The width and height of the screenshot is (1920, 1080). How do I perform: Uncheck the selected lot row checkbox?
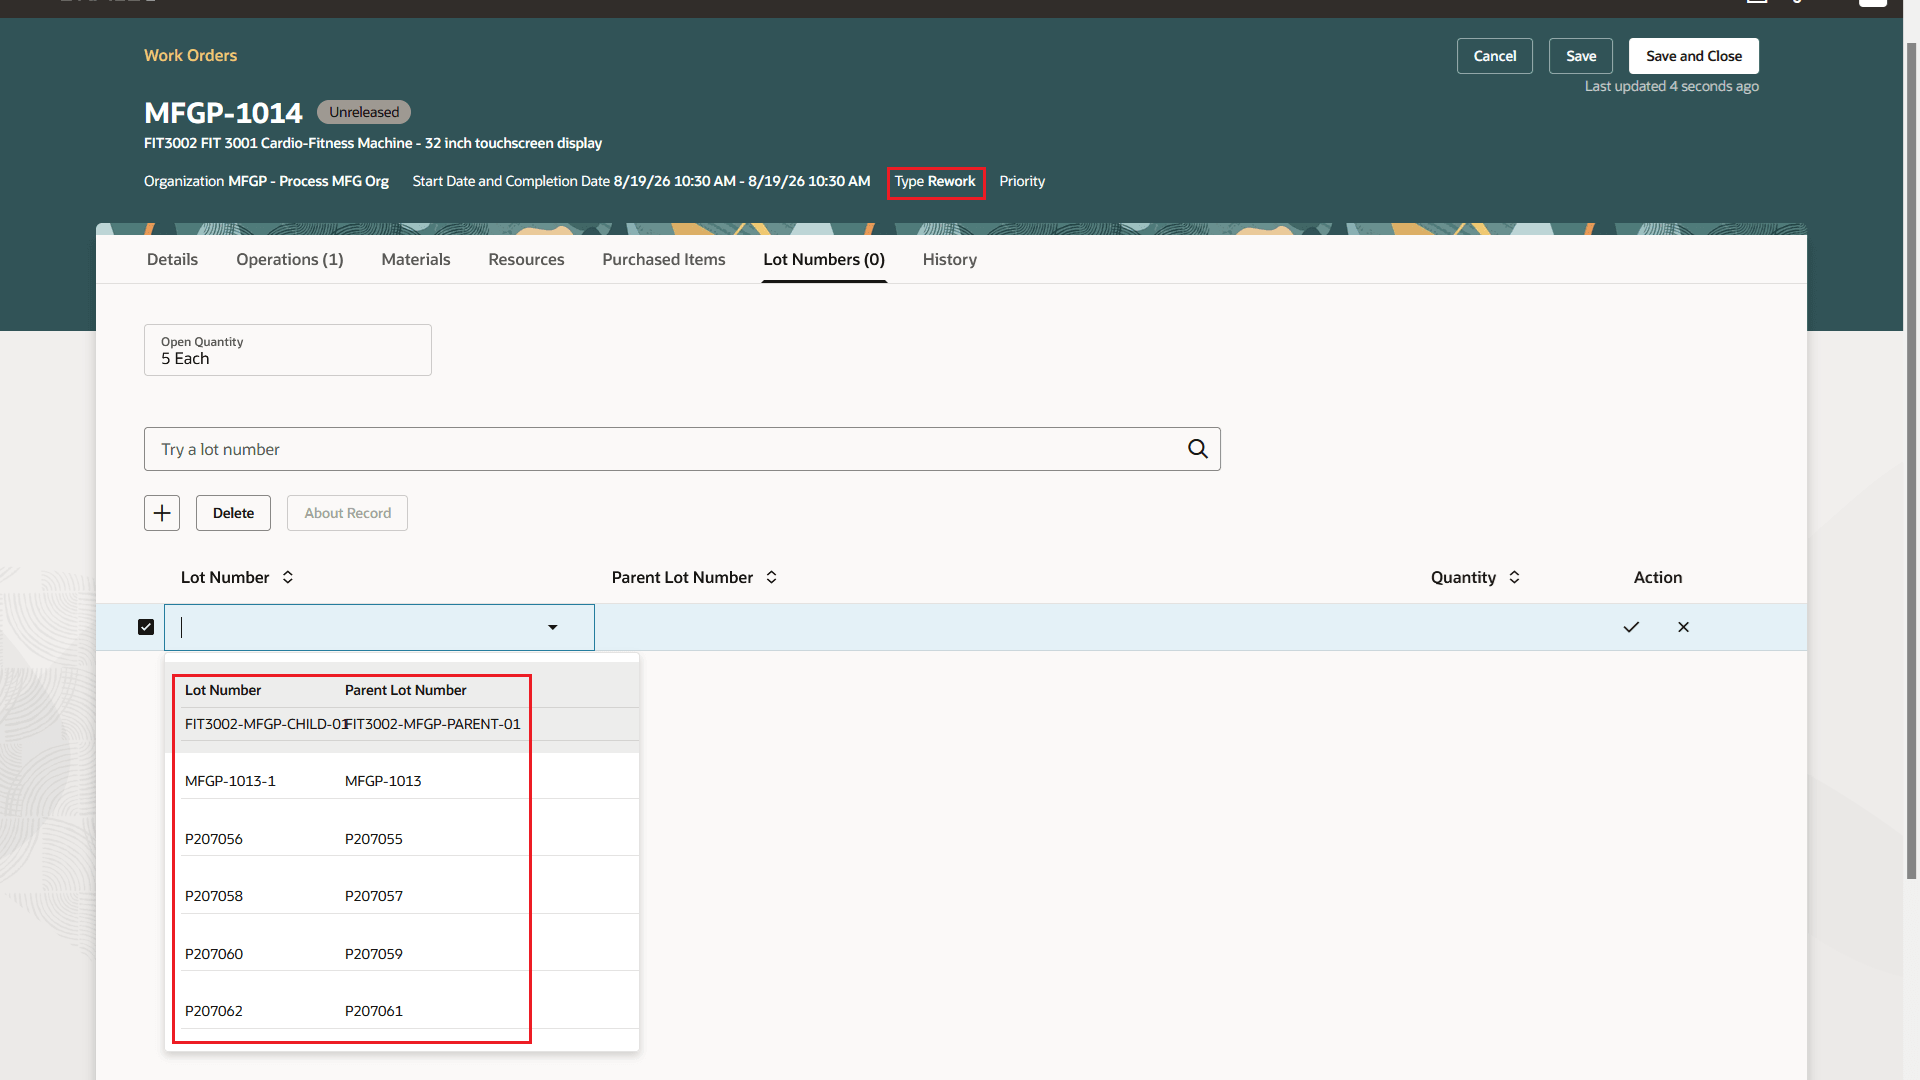click(146, 627)
